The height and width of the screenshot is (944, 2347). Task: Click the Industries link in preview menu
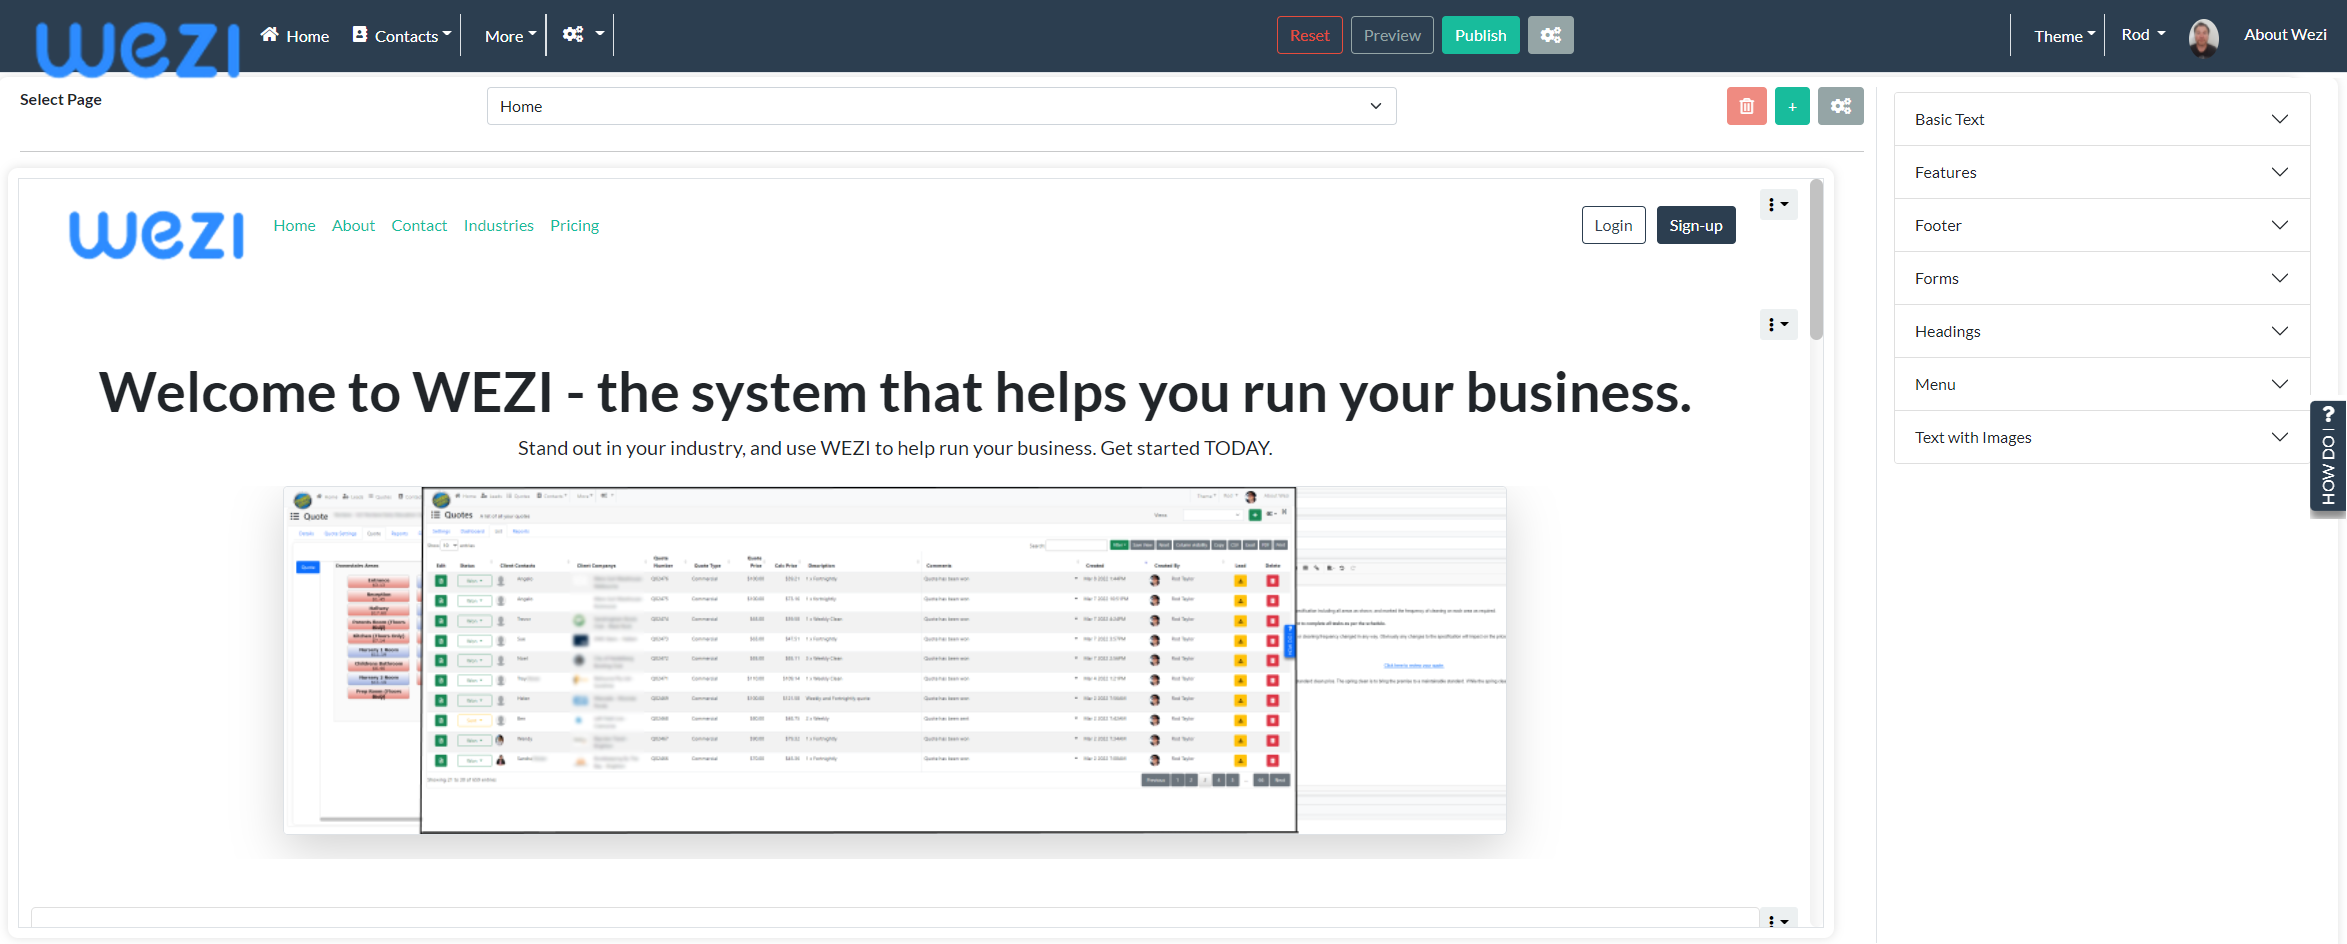pyautogui.click(x=498, y=226)
